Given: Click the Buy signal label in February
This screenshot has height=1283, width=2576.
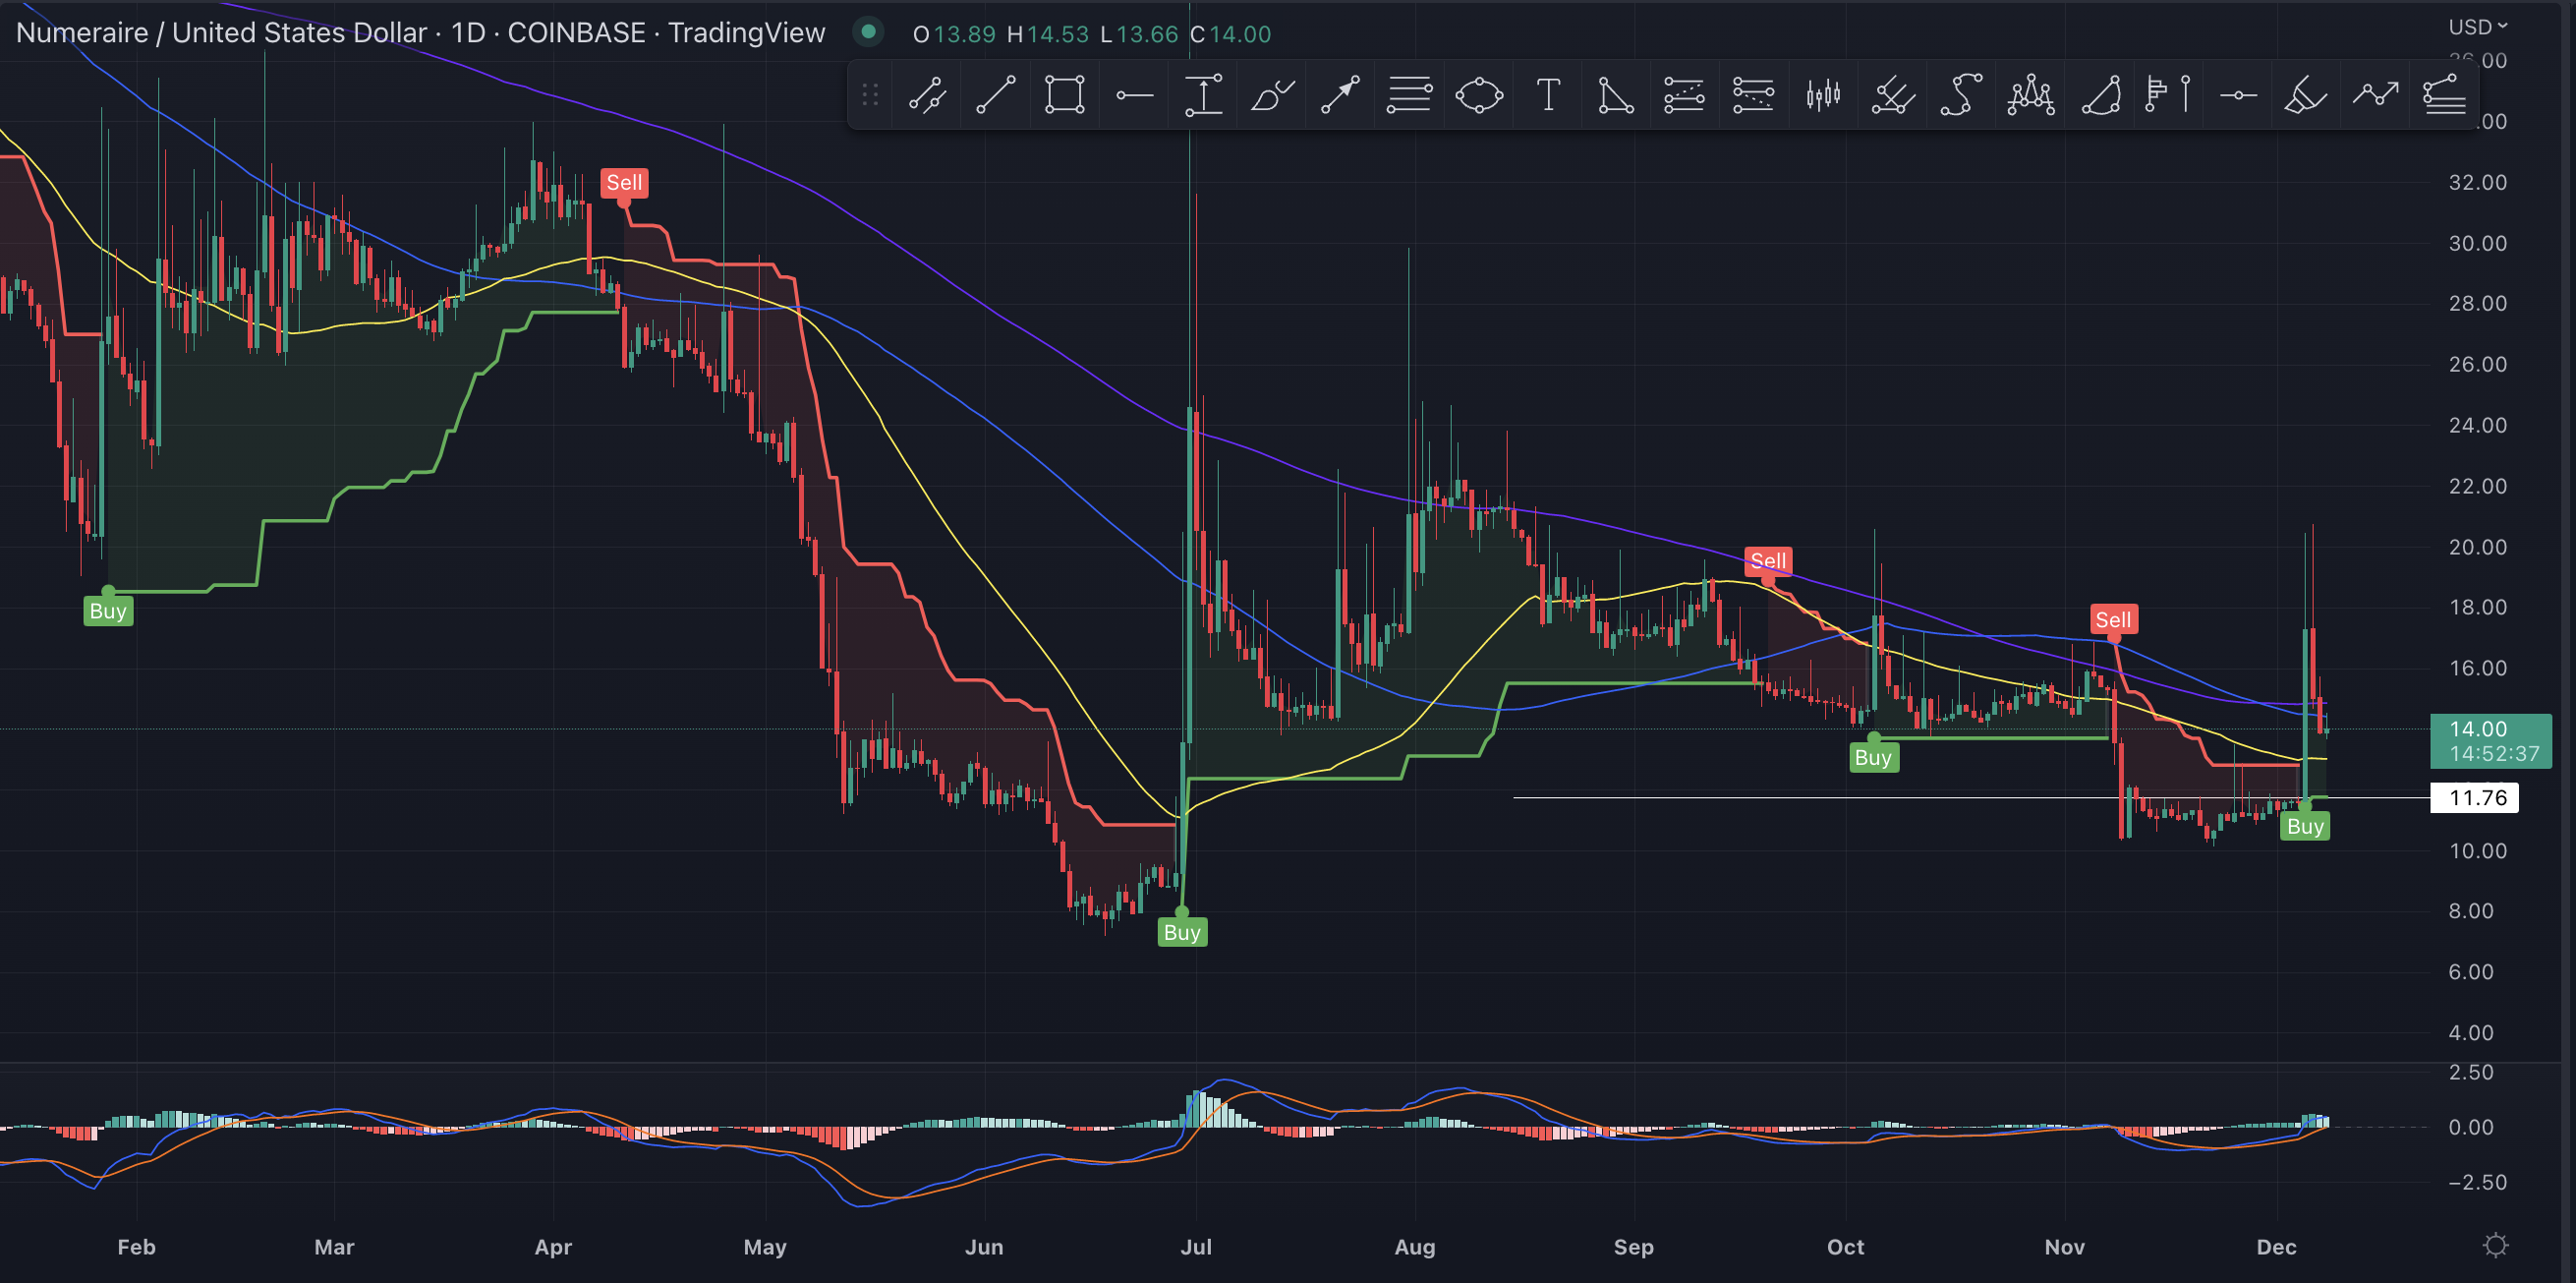Looking at the screenshot, I should pyautogui.click(x=108, y=611).
